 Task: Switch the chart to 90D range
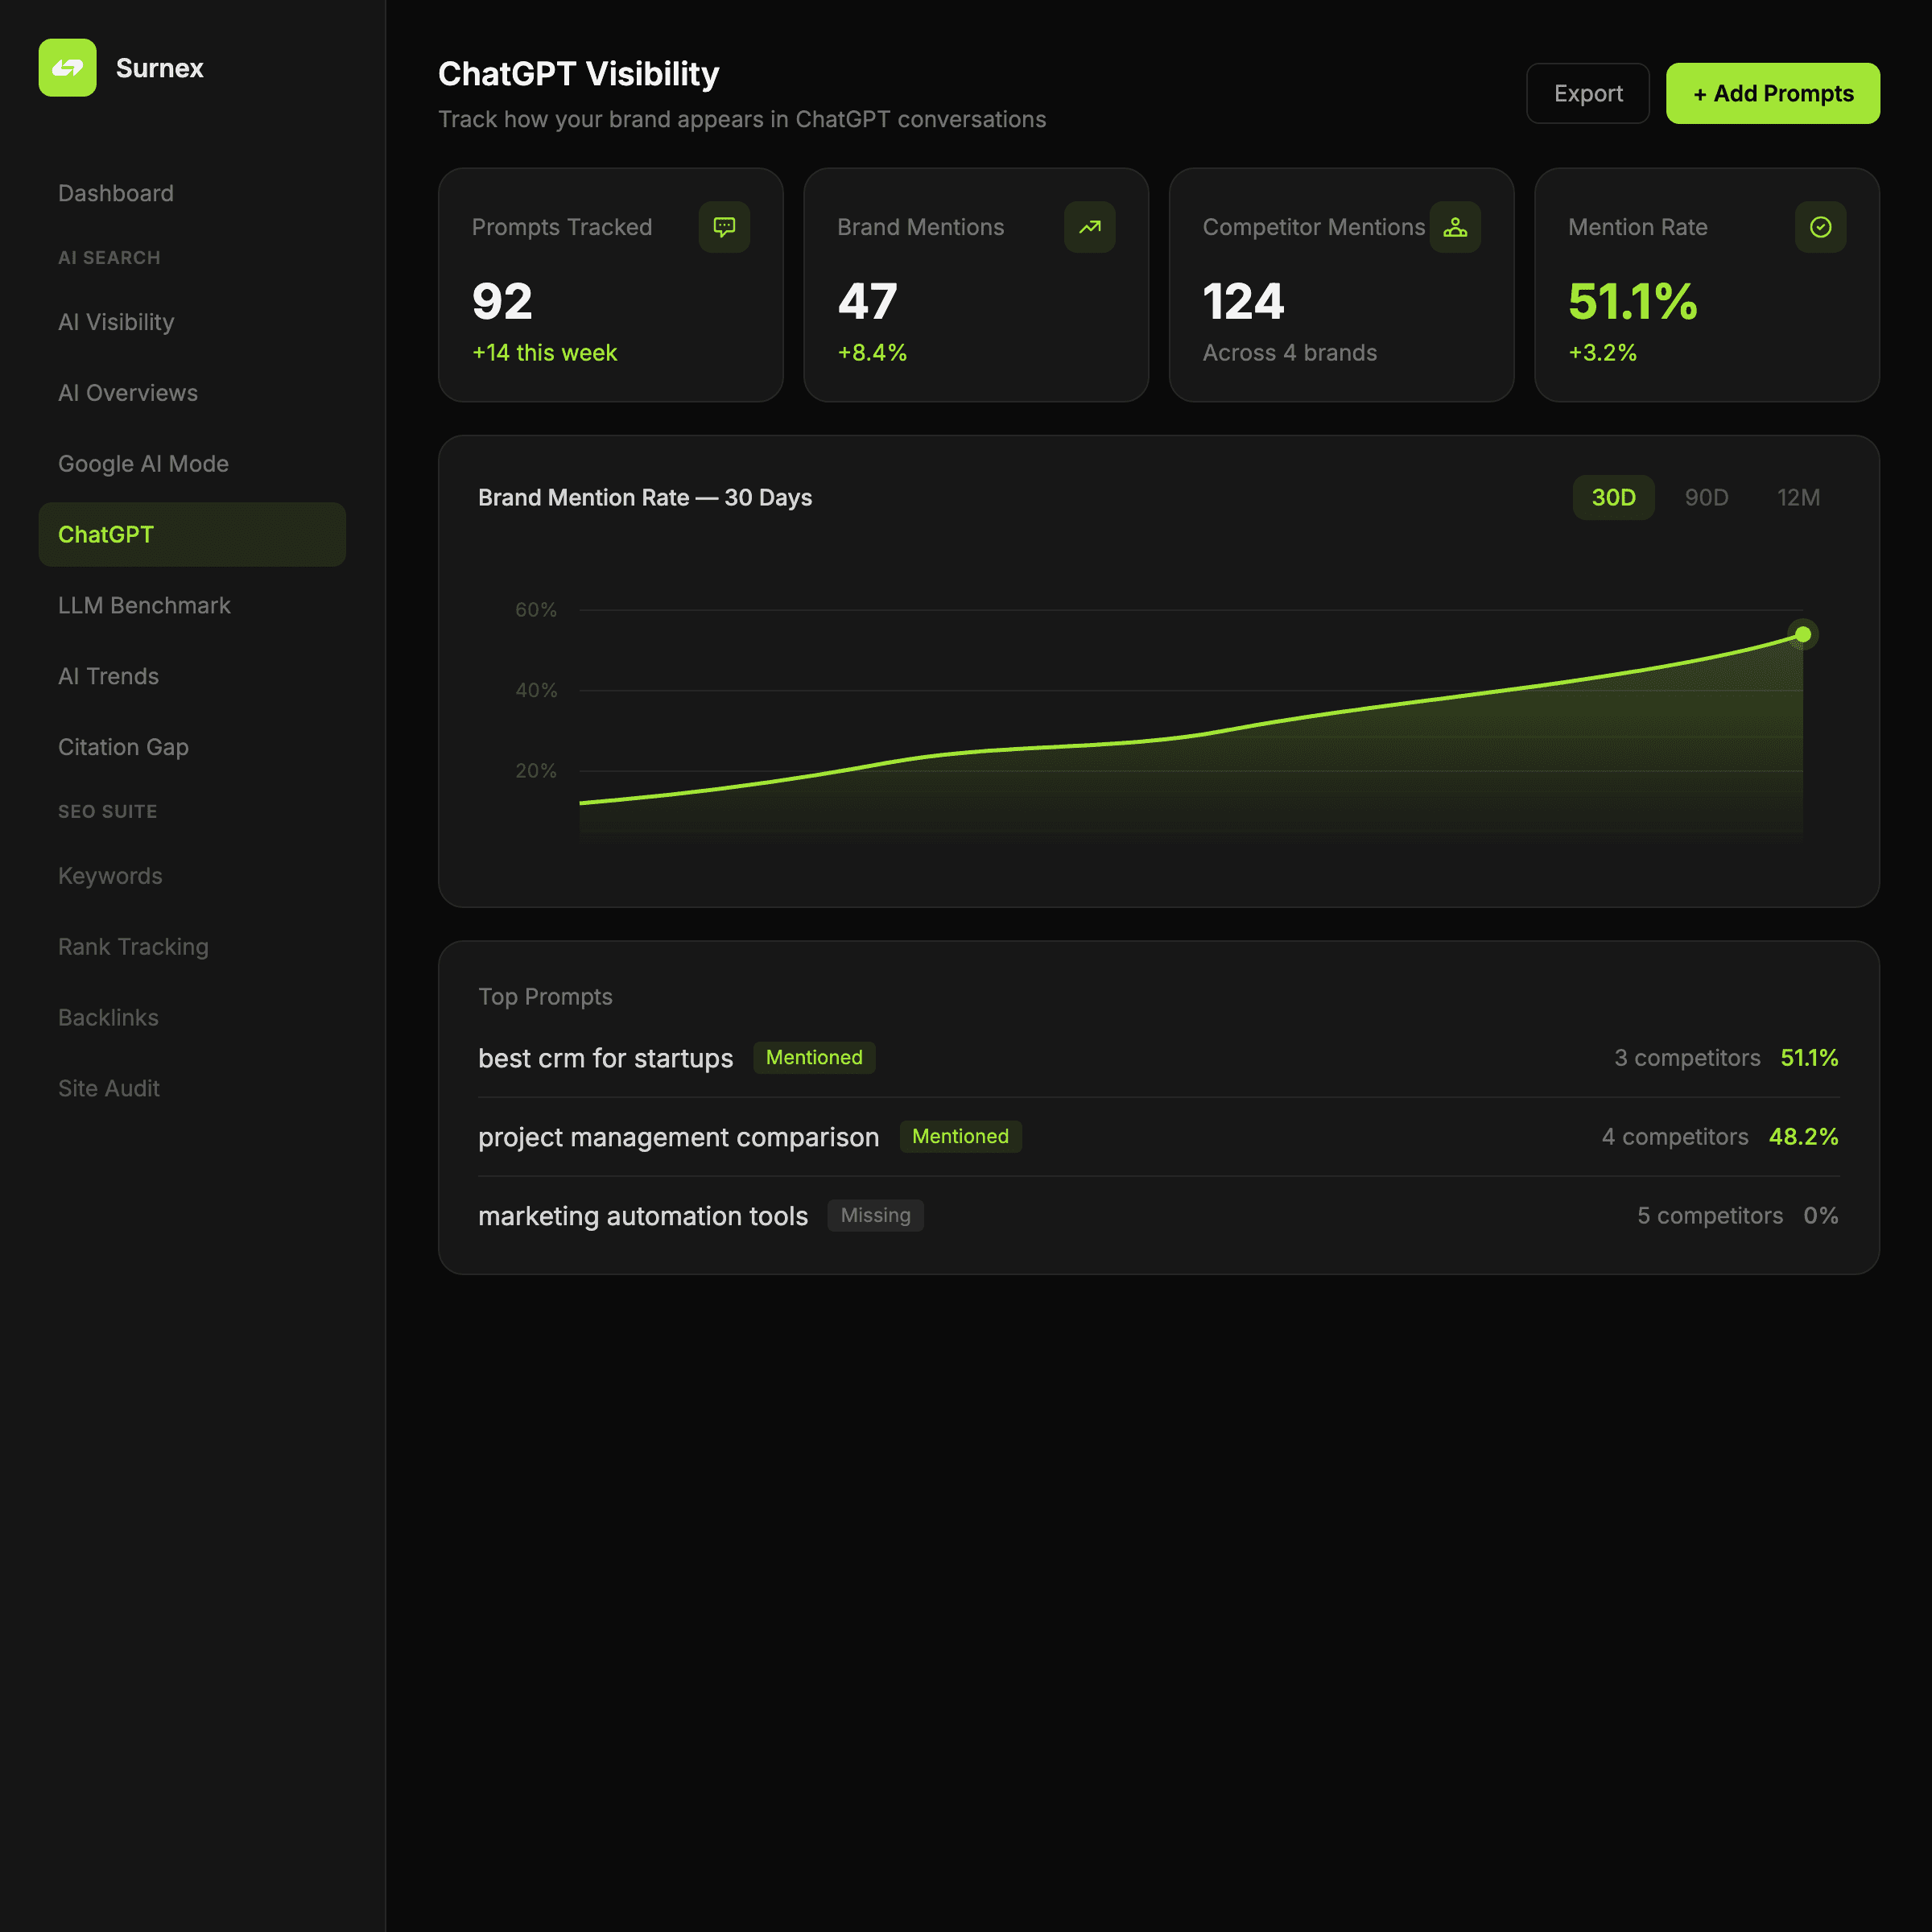pos(1706,497)
